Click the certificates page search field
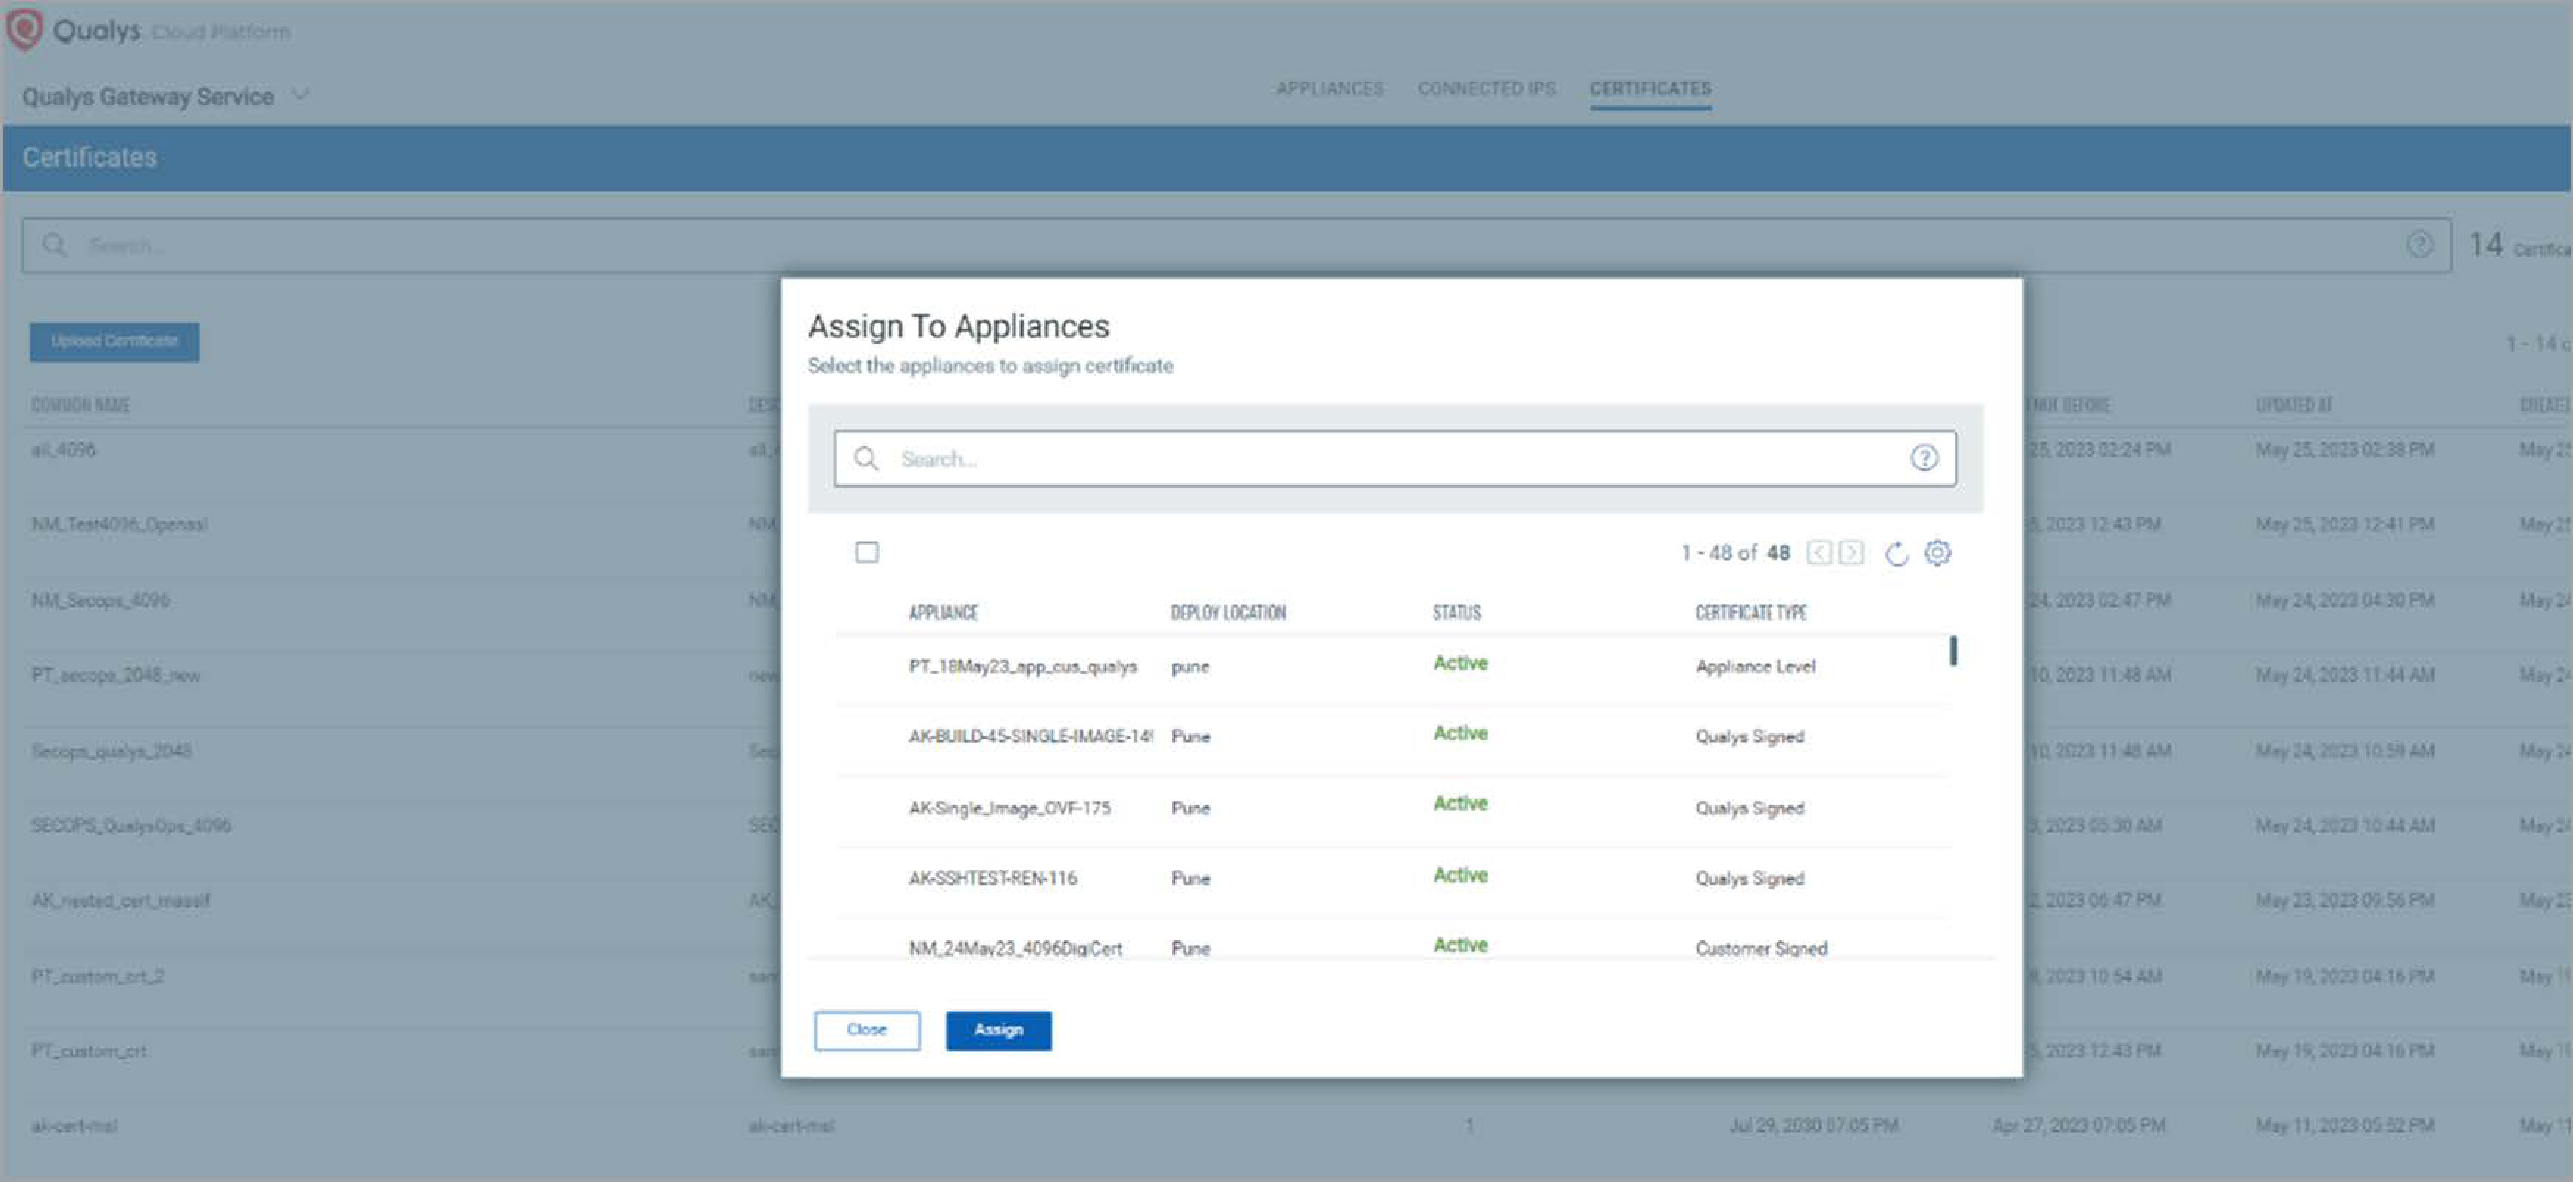2573x1182 pixels. [x=1236, y=245]
